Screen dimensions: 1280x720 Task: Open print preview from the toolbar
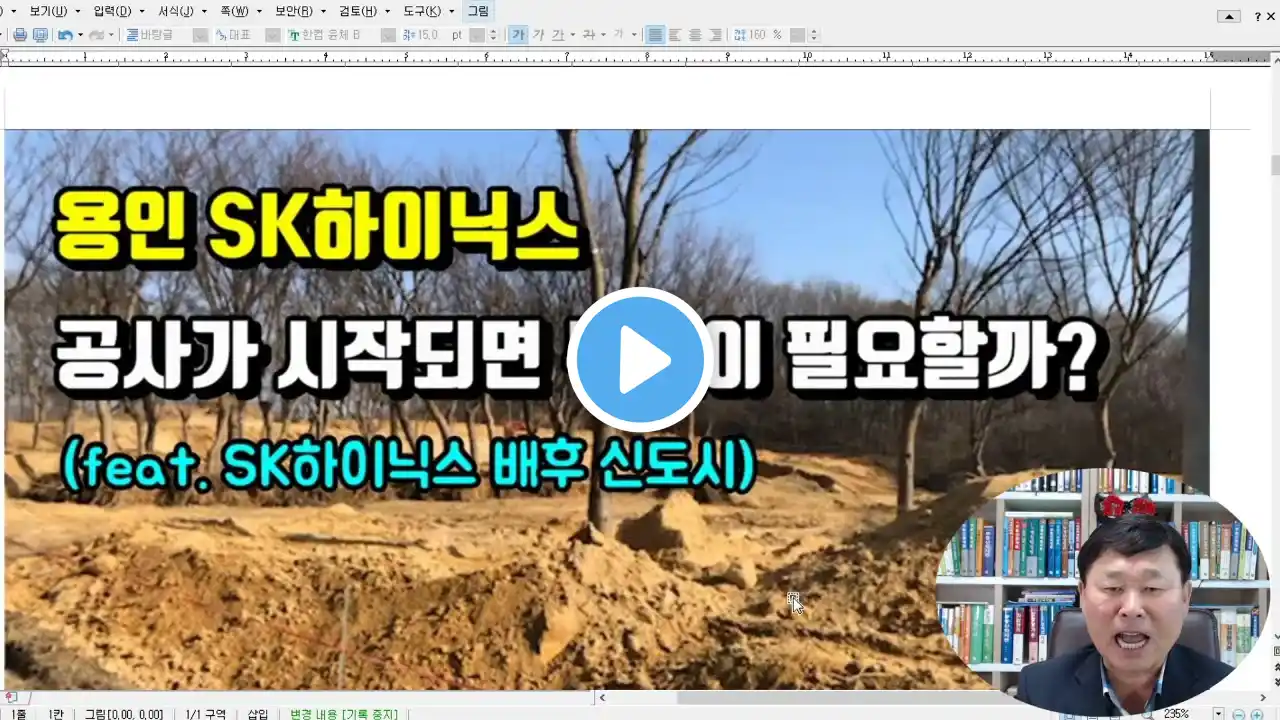click(40, 35)
